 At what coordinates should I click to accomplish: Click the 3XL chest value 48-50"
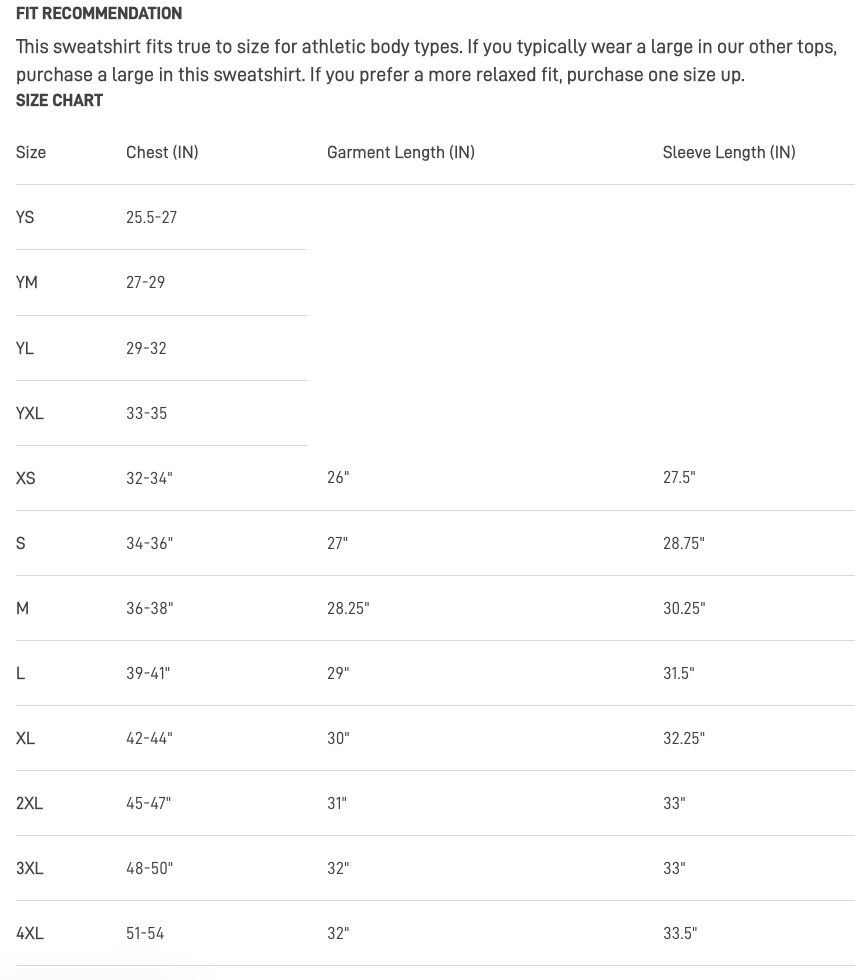click(x=149, y=868)
